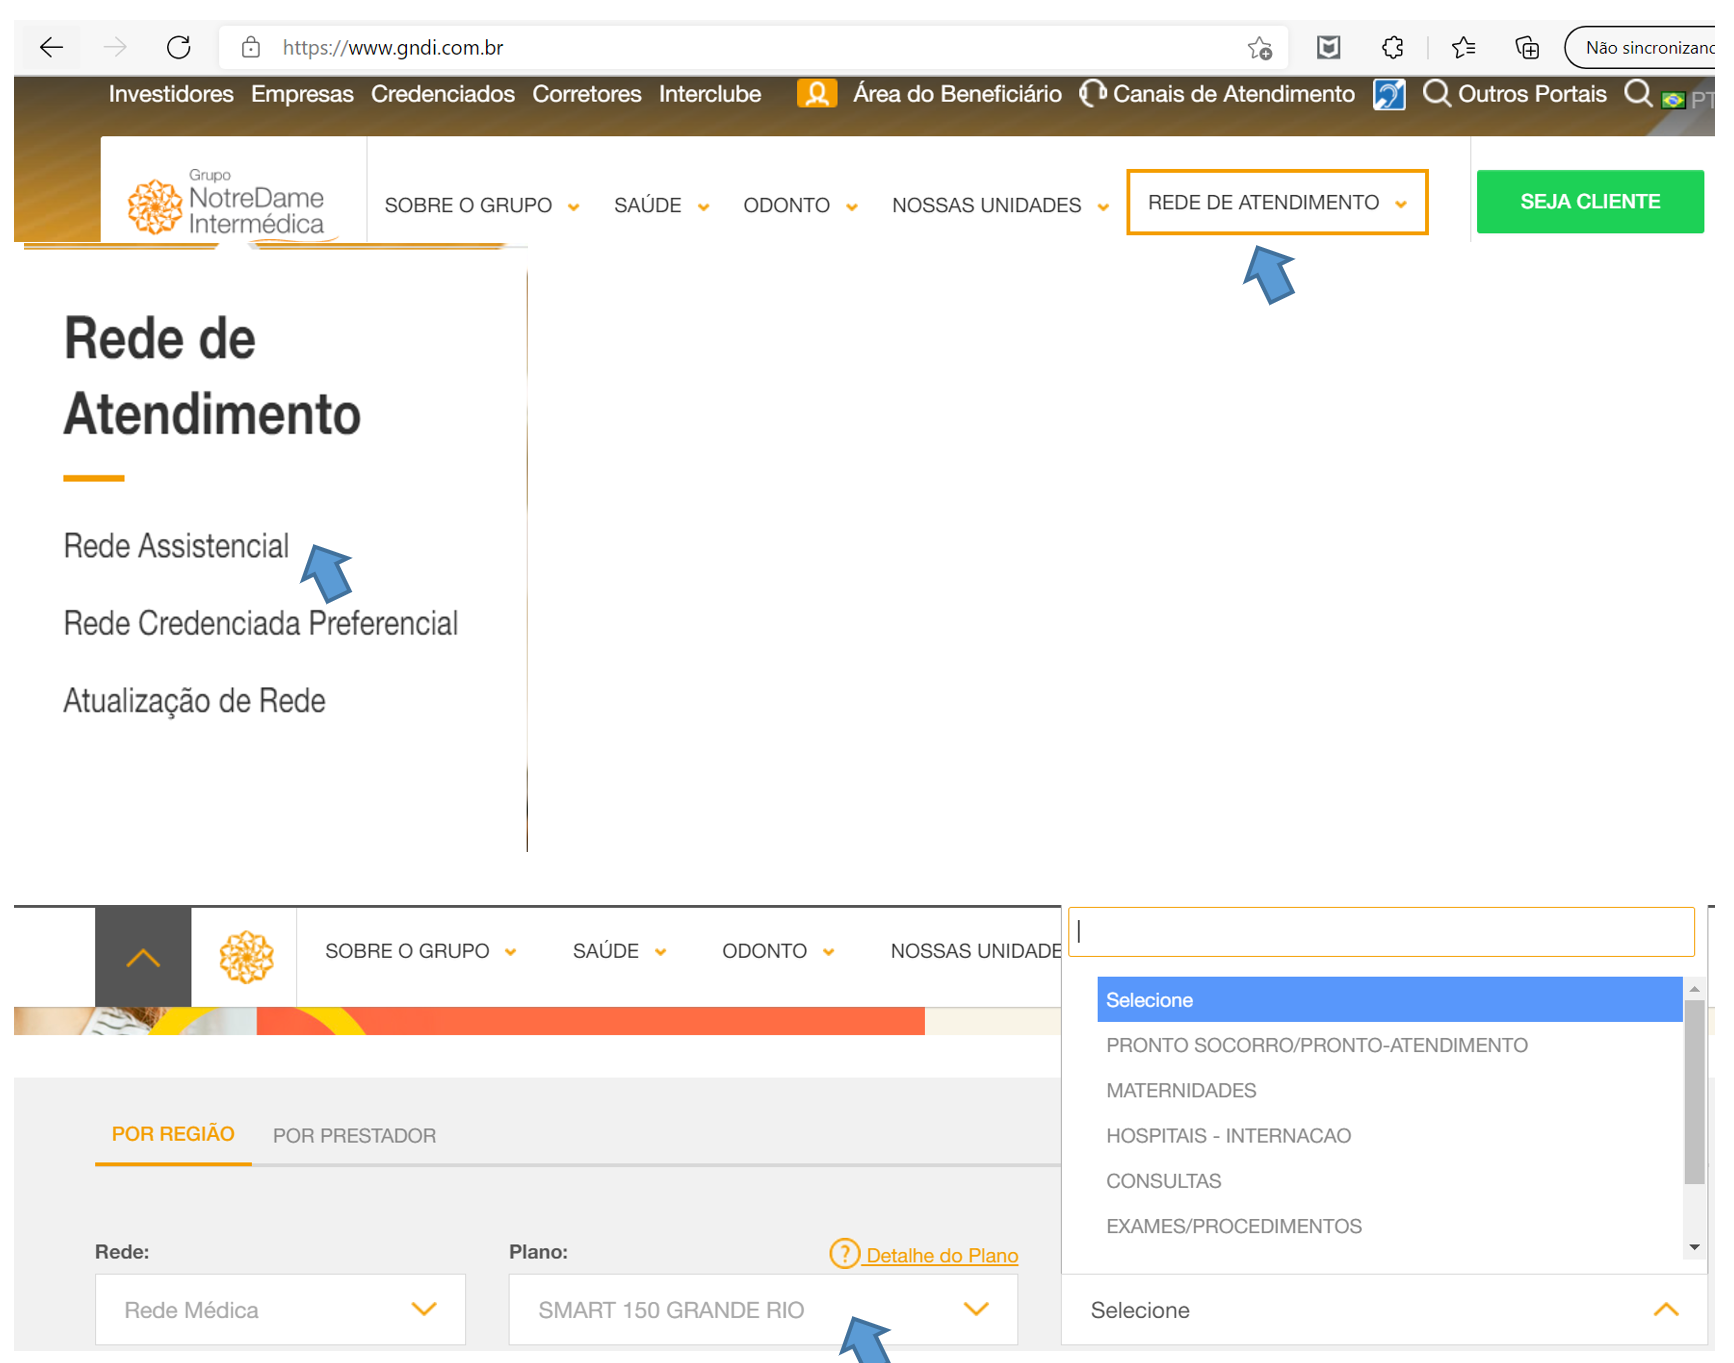Image resolution: width=1734 pixels, height=1363 pixels.
Task: Expand the SOBRE O GRUPO top menu
Action: point(481,206)
